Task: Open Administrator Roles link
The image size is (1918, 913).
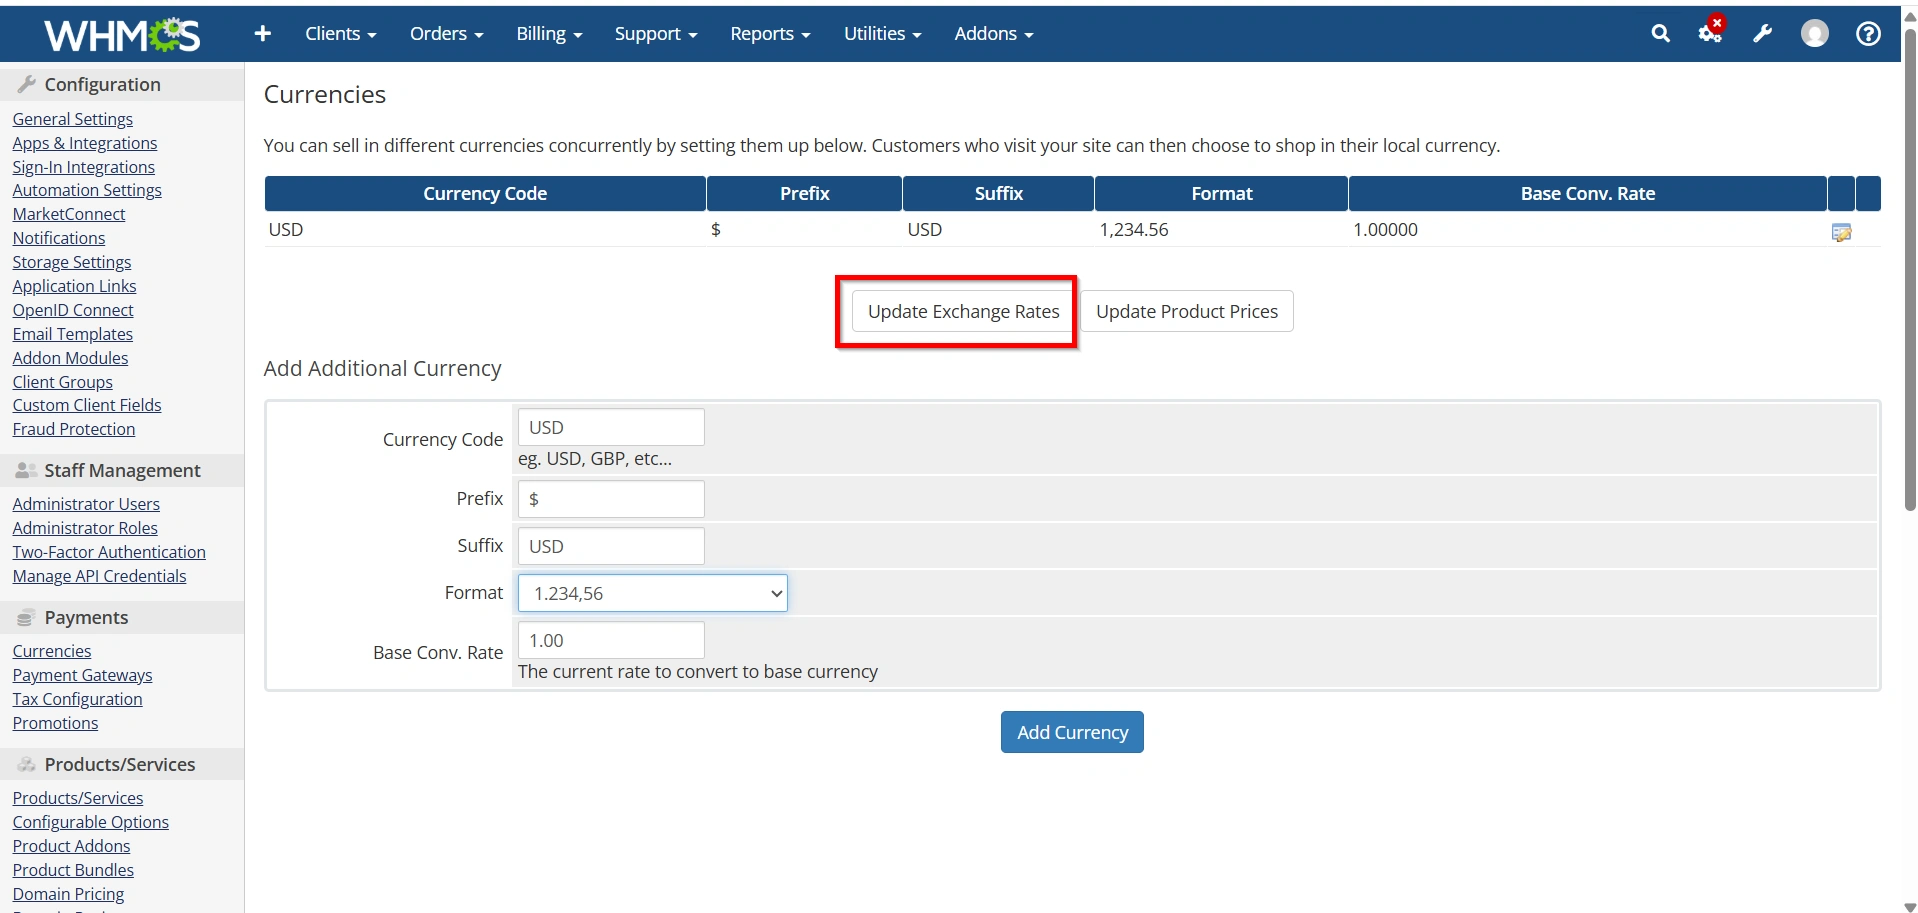Action: [x=85, y=528]
